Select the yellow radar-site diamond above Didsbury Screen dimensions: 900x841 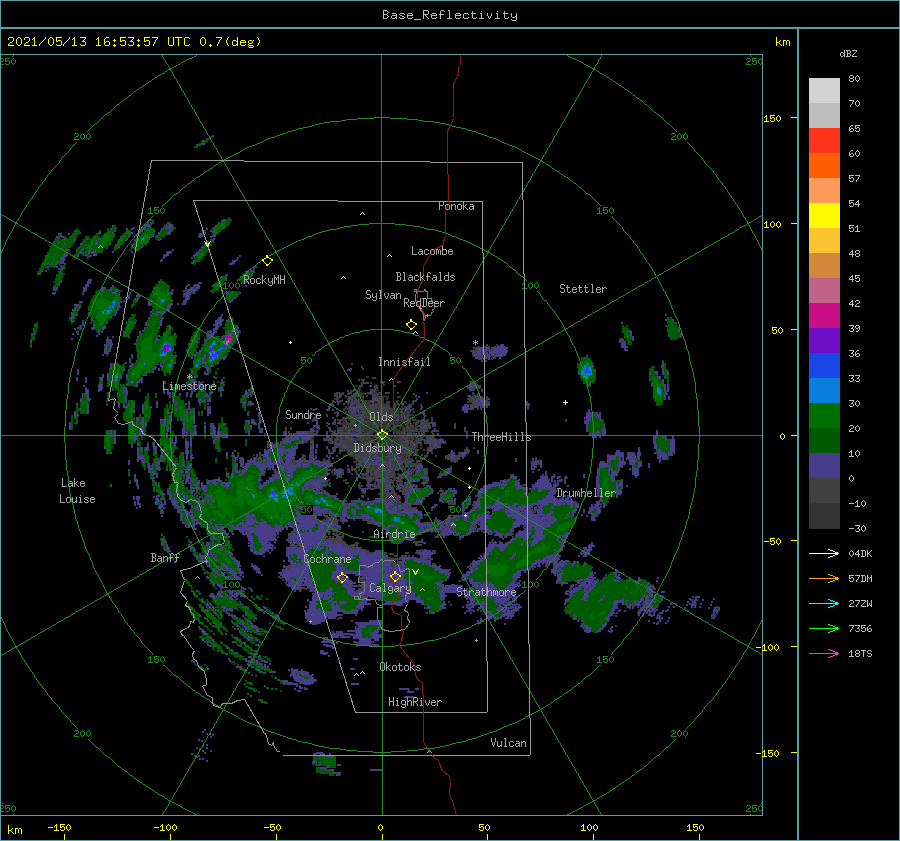coord(382,435)
